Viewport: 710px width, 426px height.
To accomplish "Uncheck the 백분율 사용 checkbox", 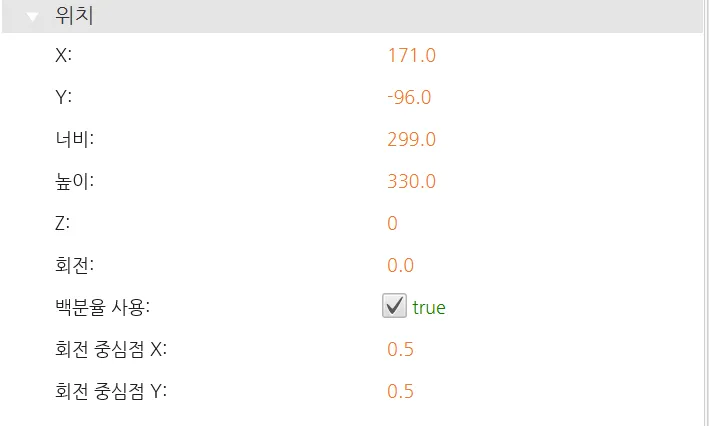I will (394, 306).
